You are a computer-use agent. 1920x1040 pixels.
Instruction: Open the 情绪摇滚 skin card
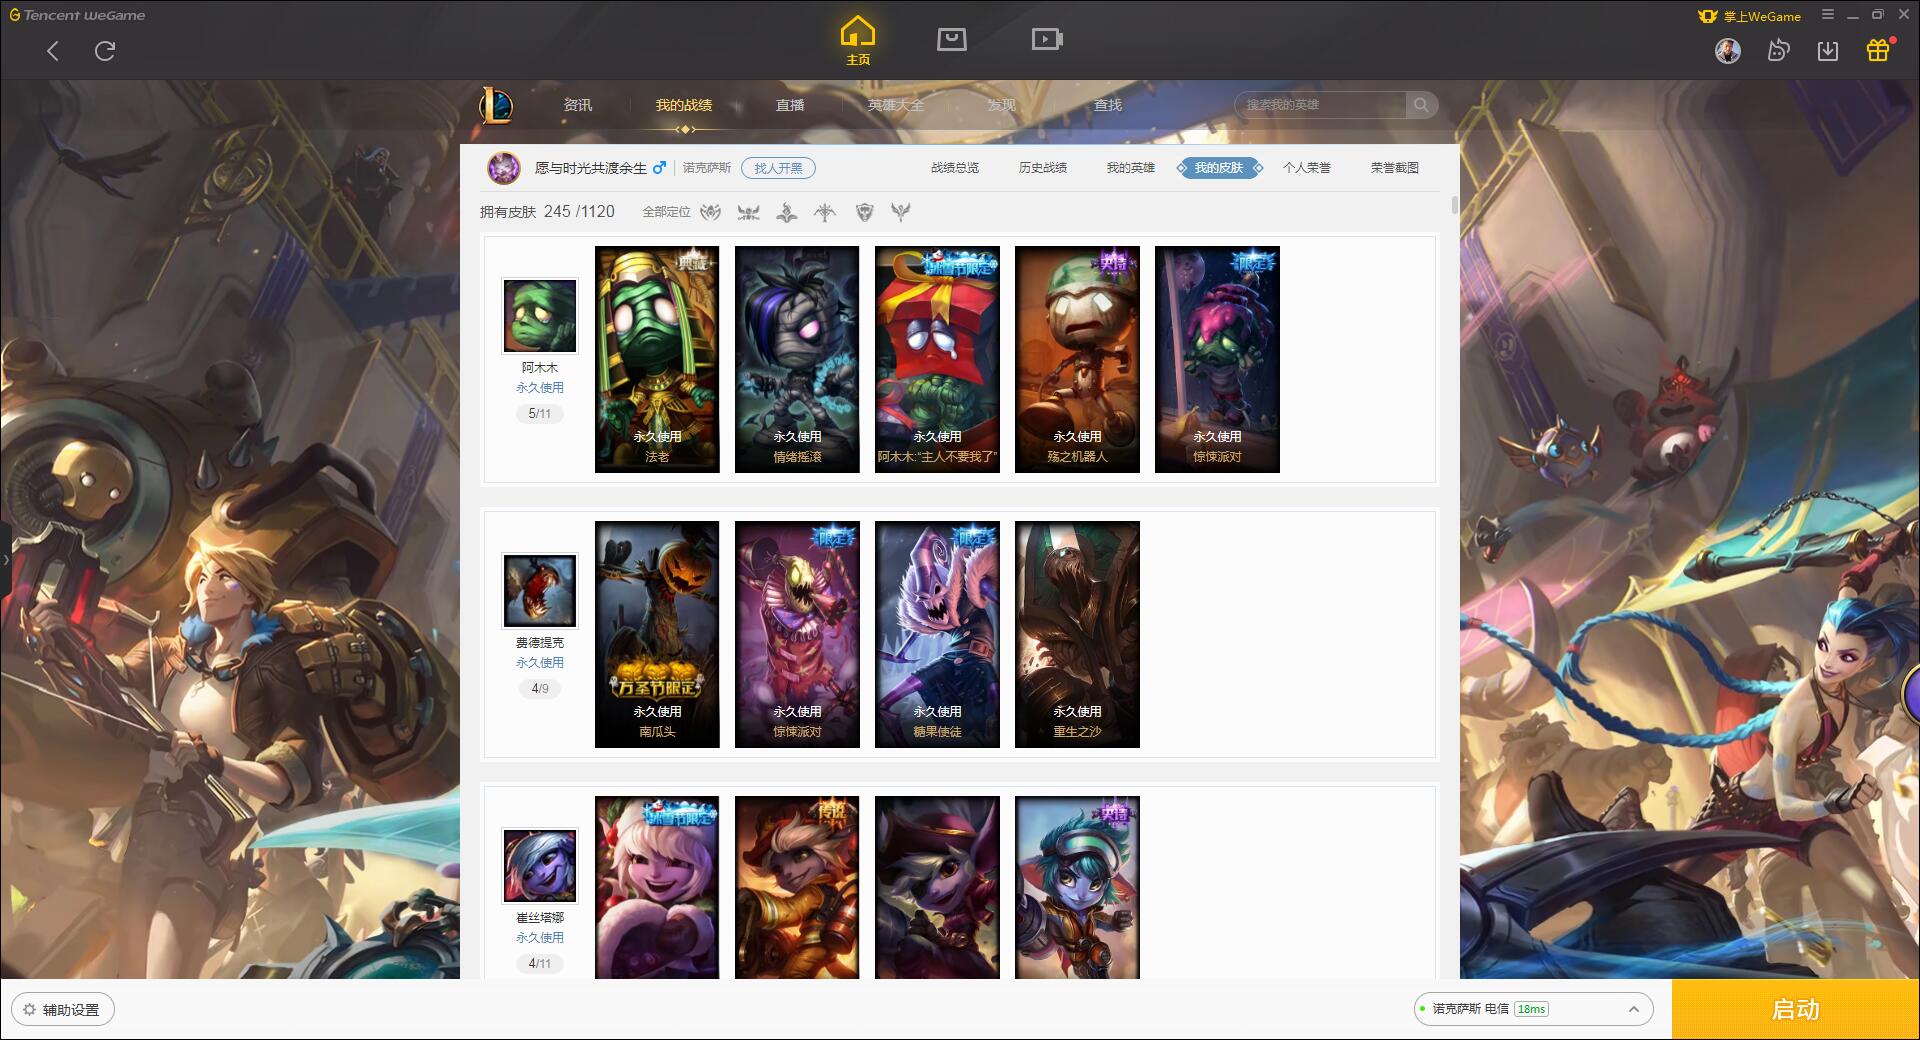797,359
